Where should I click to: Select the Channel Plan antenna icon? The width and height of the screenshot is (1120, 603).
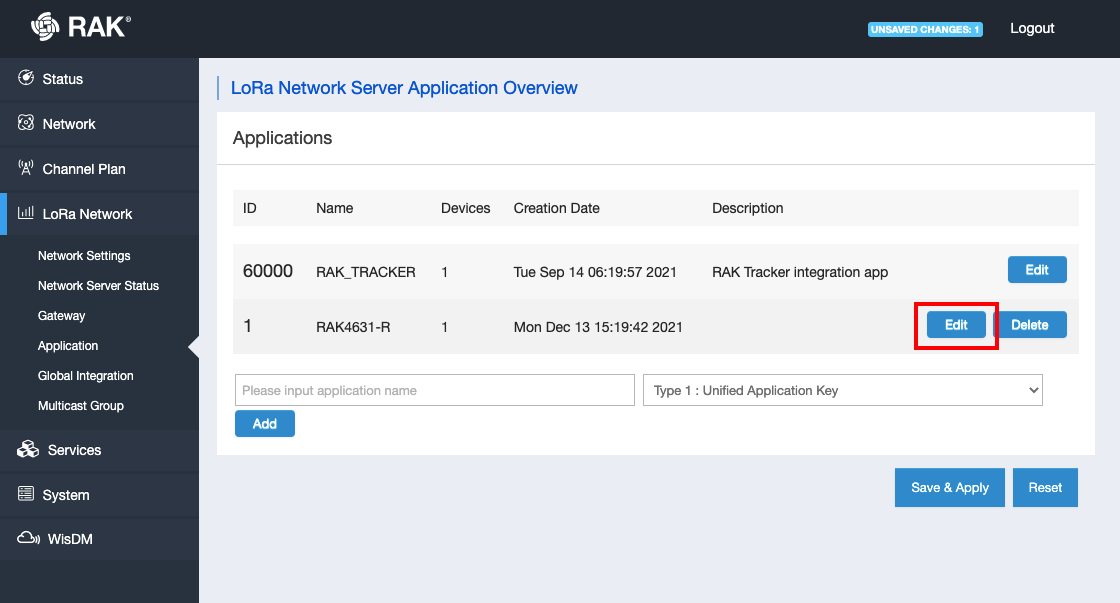(26, 168)
